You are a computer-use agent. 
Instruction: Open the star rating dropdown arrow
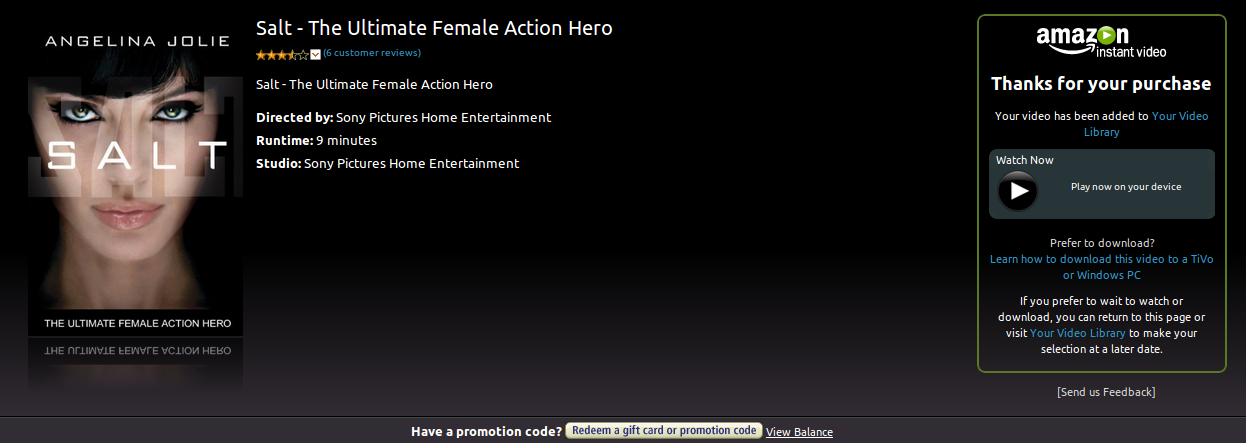pos(316,54)
